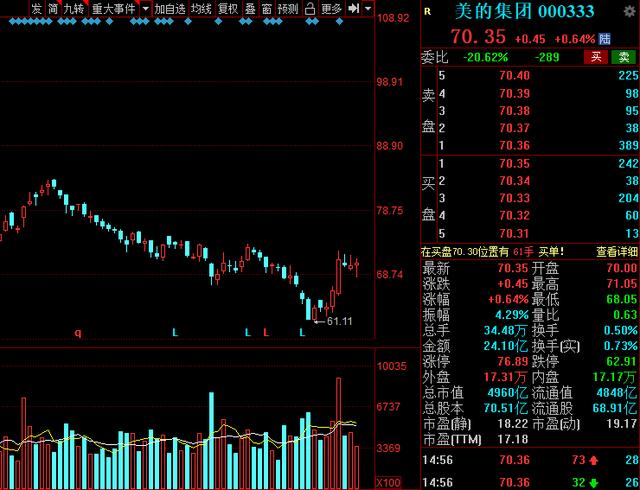Screen dimensions: 640x490
Task: Select the stock name 美的集团
Action: pos(493,11)
